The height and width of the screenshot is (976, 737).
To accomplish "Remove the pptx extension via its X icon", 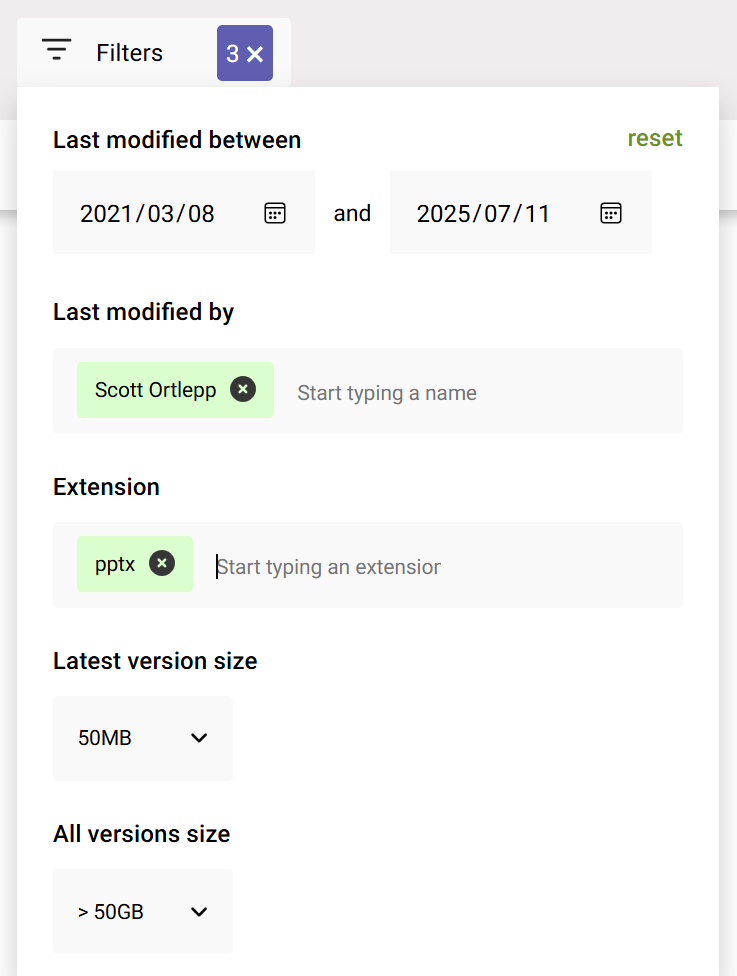I will 162,563.
